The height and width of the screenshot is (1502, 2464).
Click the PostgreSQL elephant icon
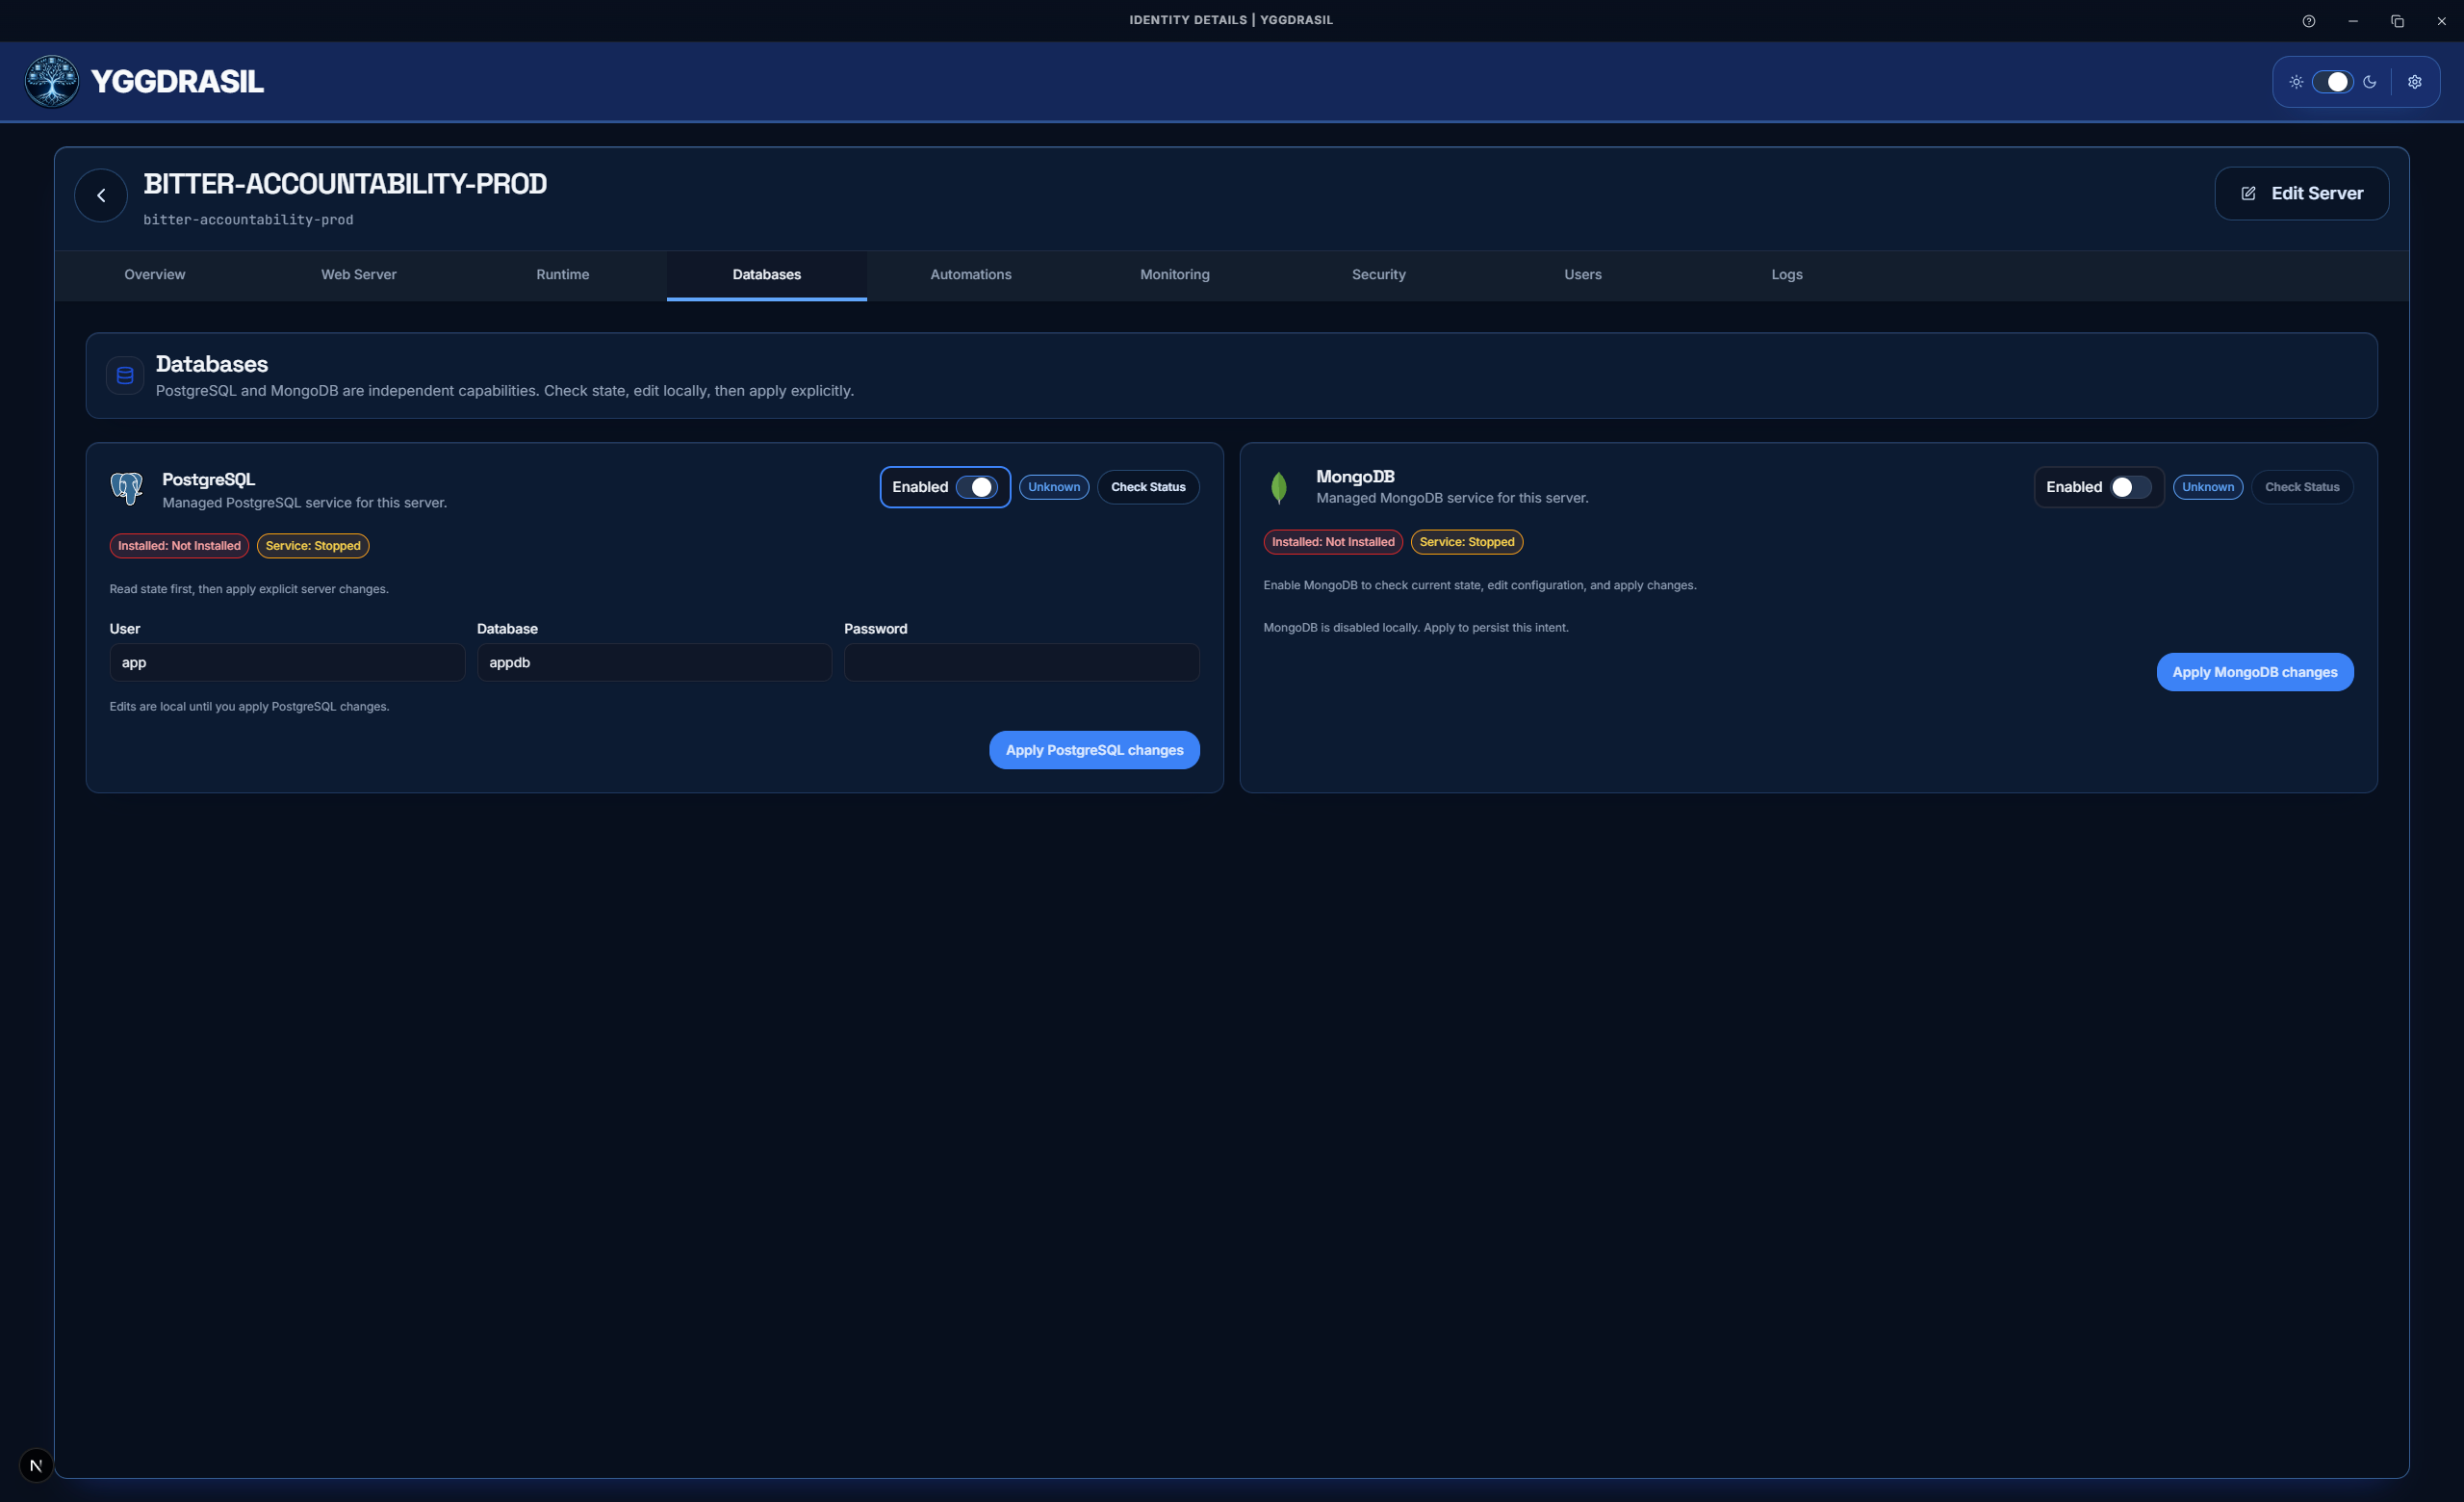point(127,488)
